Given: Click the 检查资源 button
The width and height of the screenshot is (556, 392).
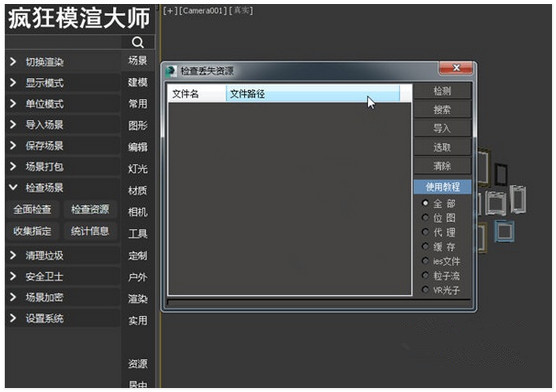Looking at the screenshot, I should point(90,209).
